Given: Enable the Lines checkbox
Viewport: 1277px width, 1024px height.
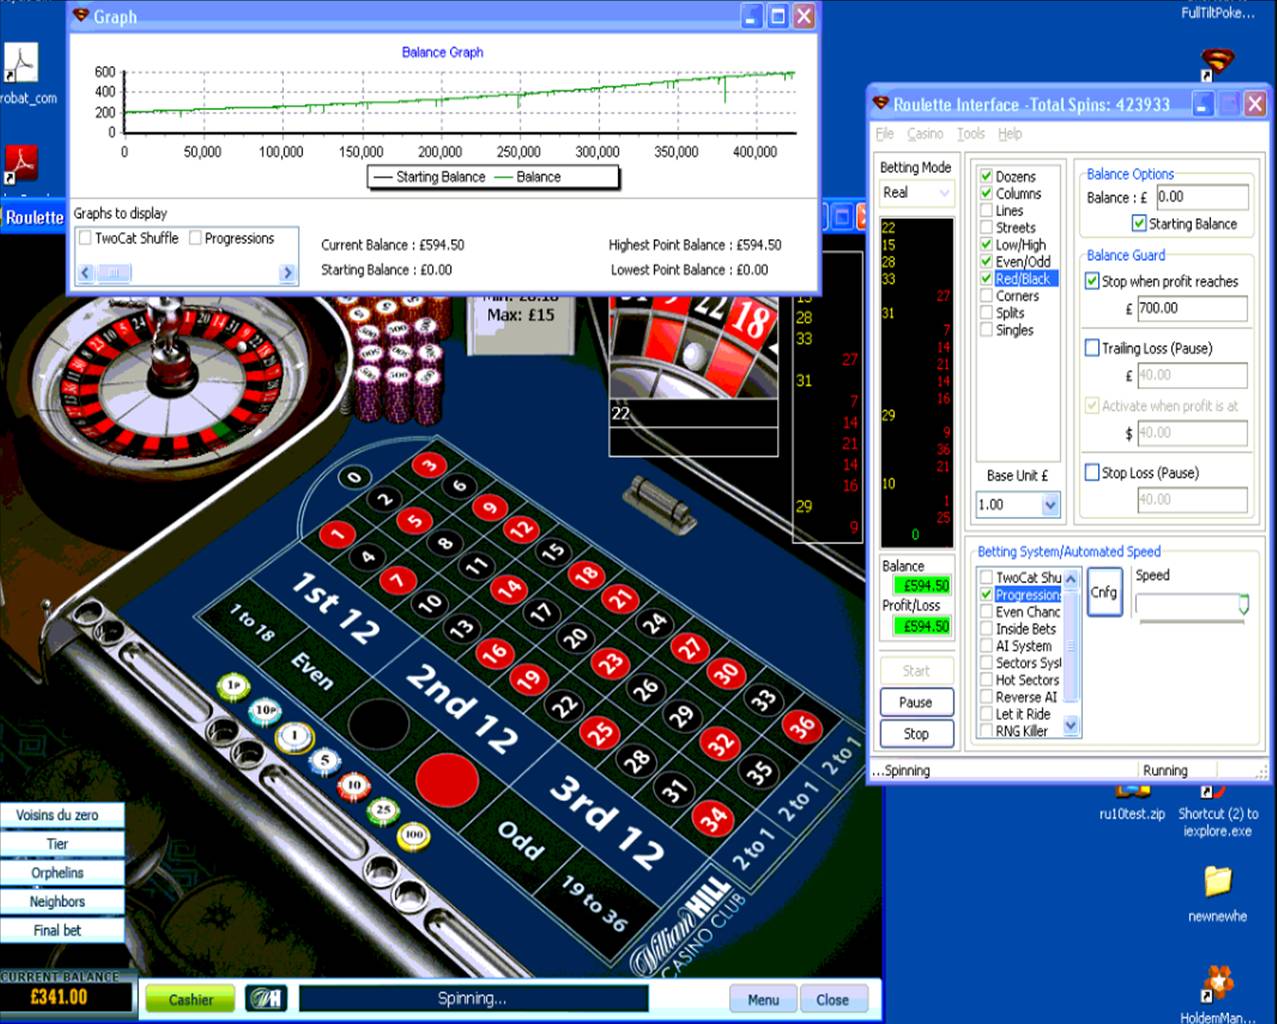Looking at the screenshot, I should (x=986, y=210).
